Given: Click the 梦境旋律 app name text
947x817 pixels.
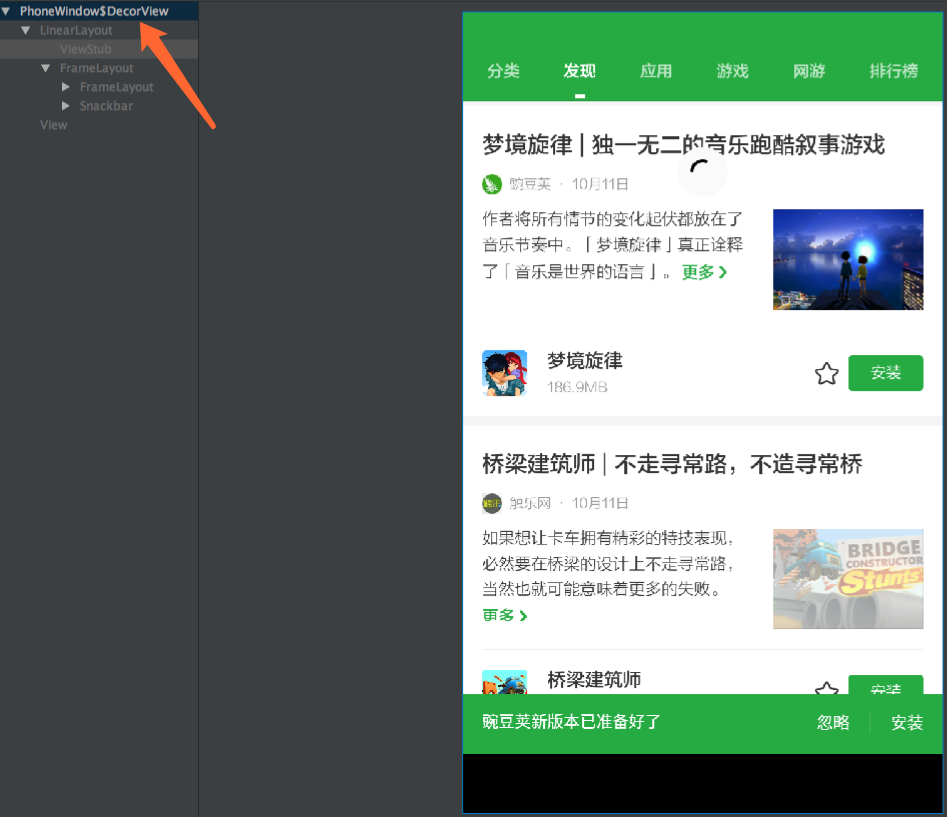Looking at the screenshot, I should click(x=585, y=361).
